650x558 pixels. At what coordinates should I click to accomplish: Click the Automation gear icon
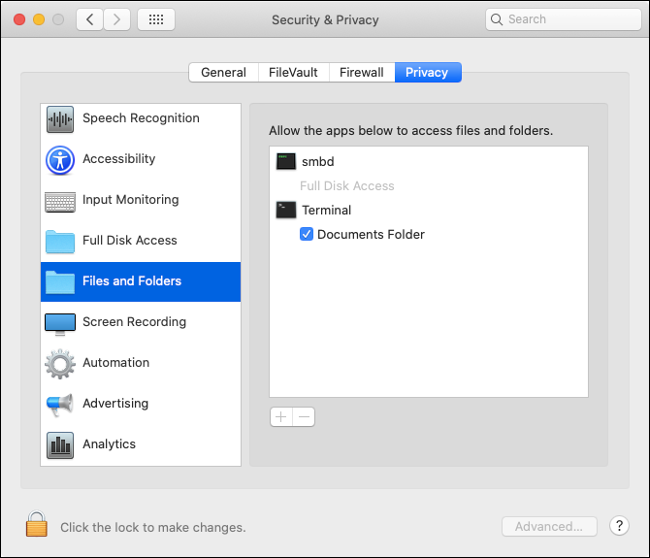pyautogui.click(x=60, y=364)
